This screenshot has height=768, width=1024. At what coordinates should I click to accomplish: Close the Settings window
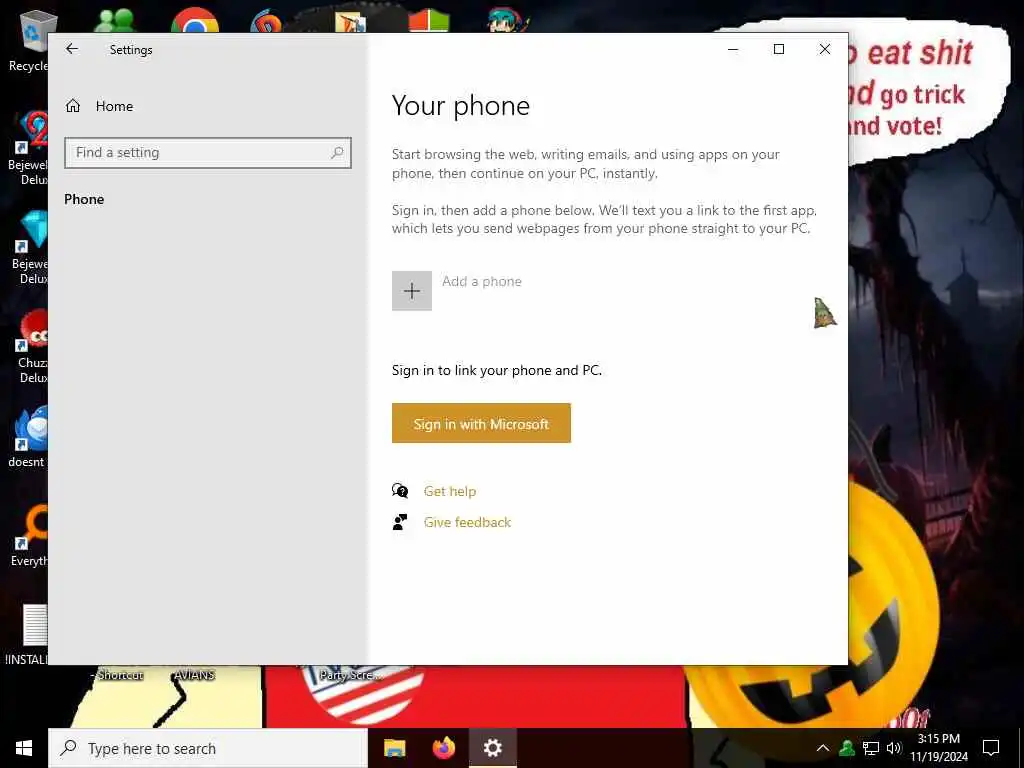coord(825,49)
